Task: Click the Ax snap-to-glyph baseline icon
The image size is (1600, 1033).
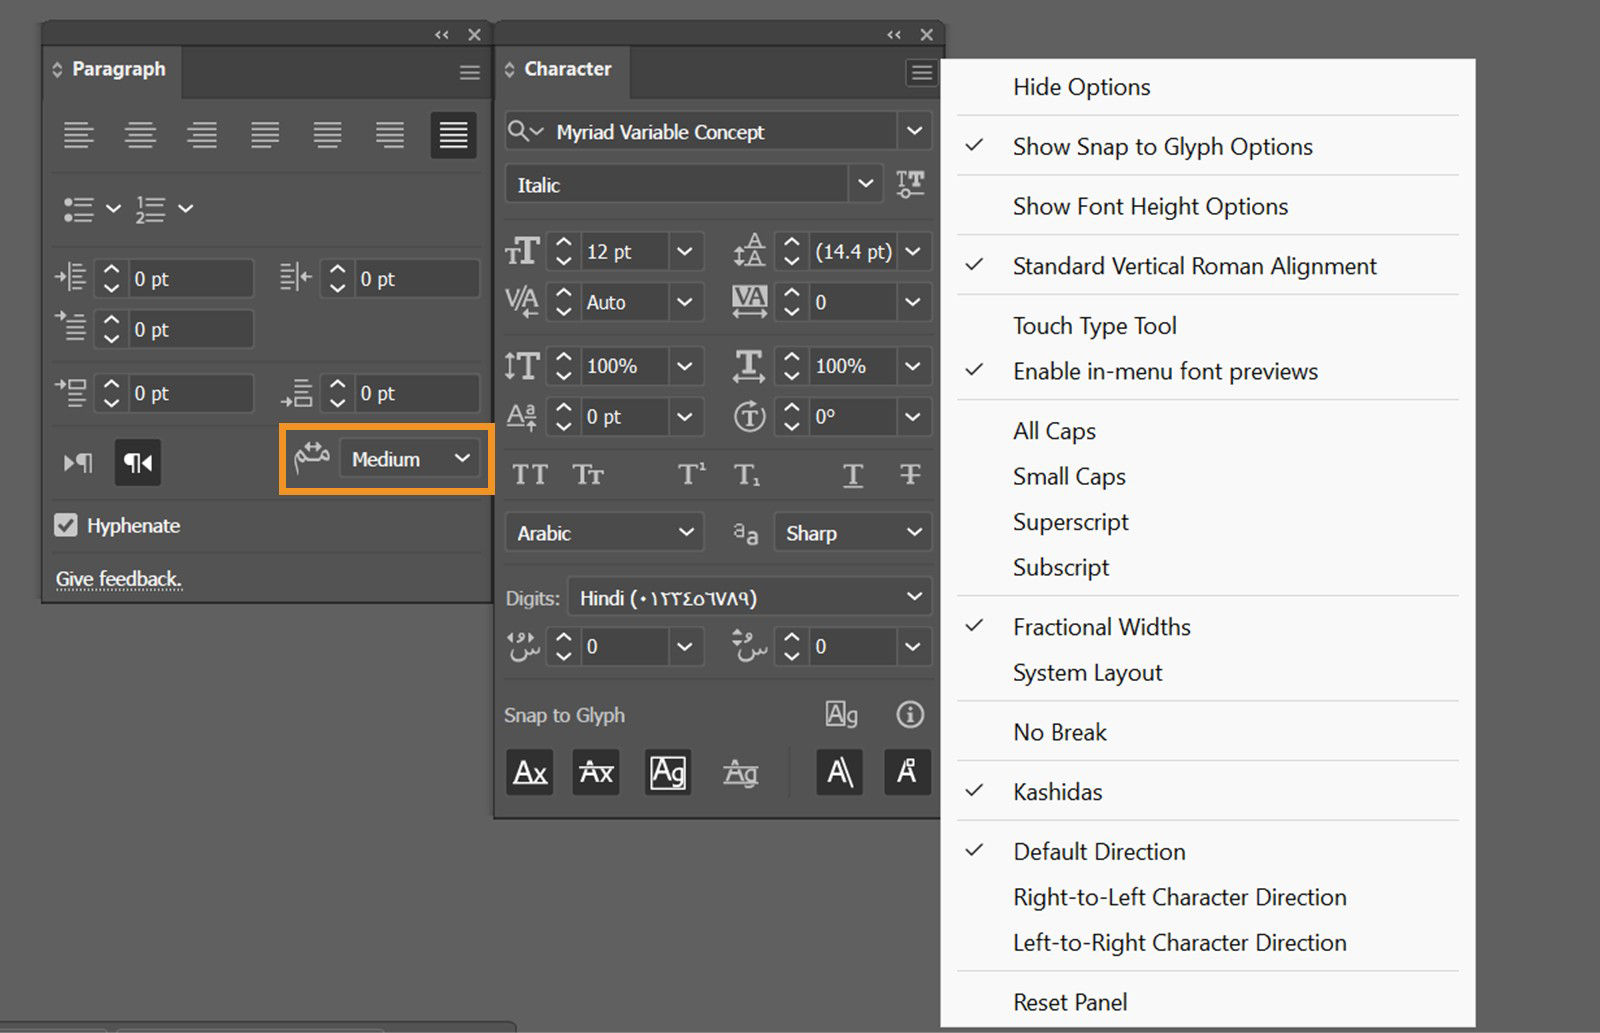Action: point(529,772)
